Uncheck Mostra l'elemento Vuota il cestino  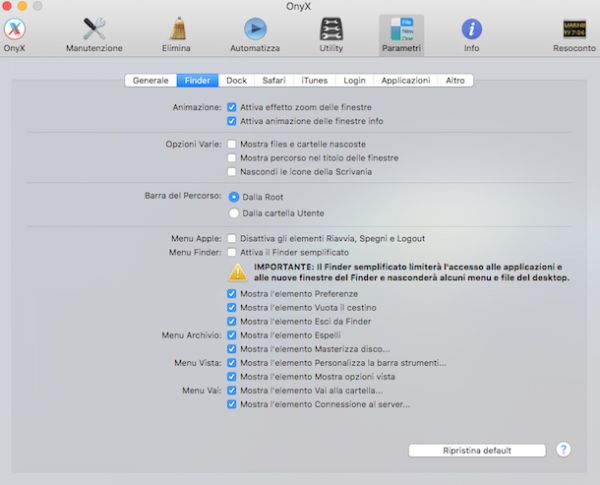coord(232,307)
